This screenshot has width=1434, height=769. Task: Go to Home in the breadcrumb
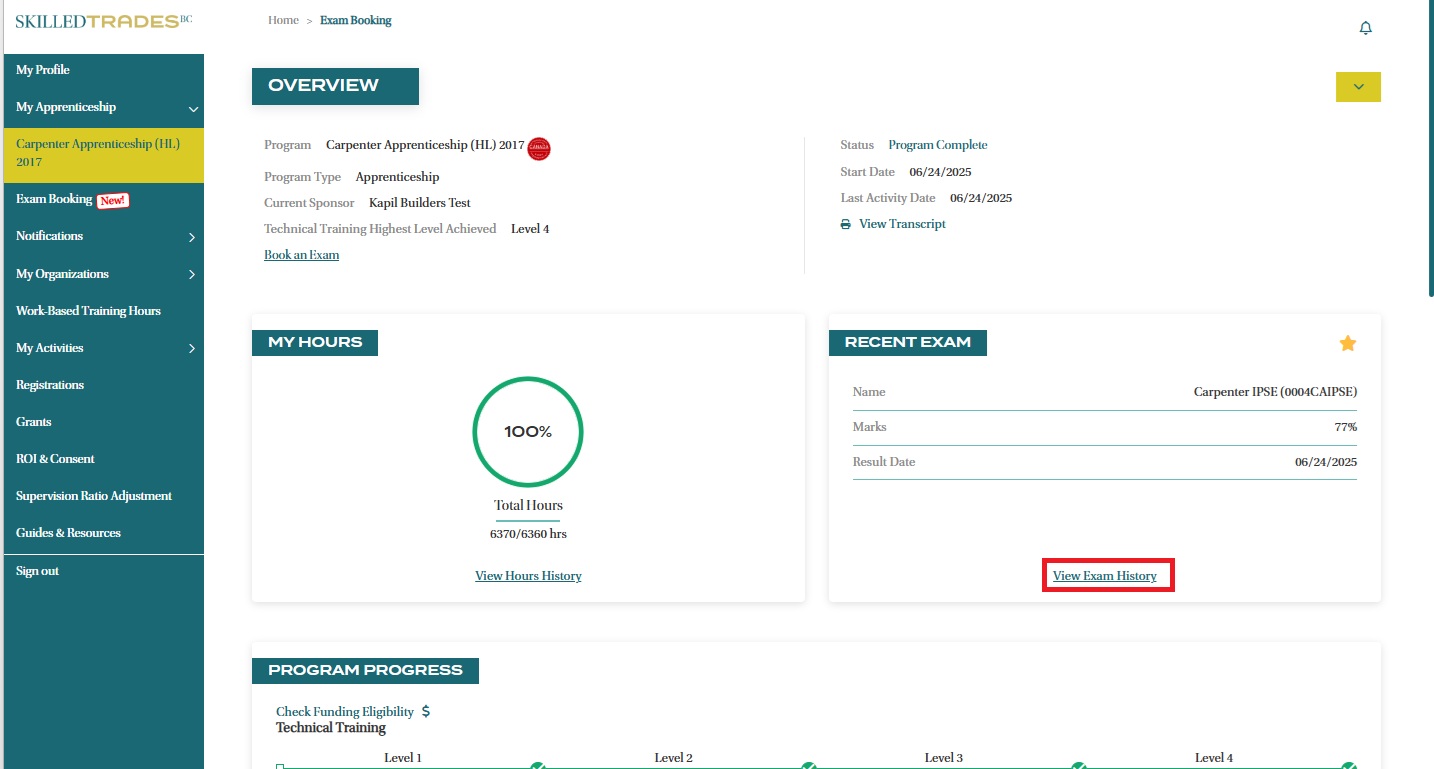click(283, 20)
